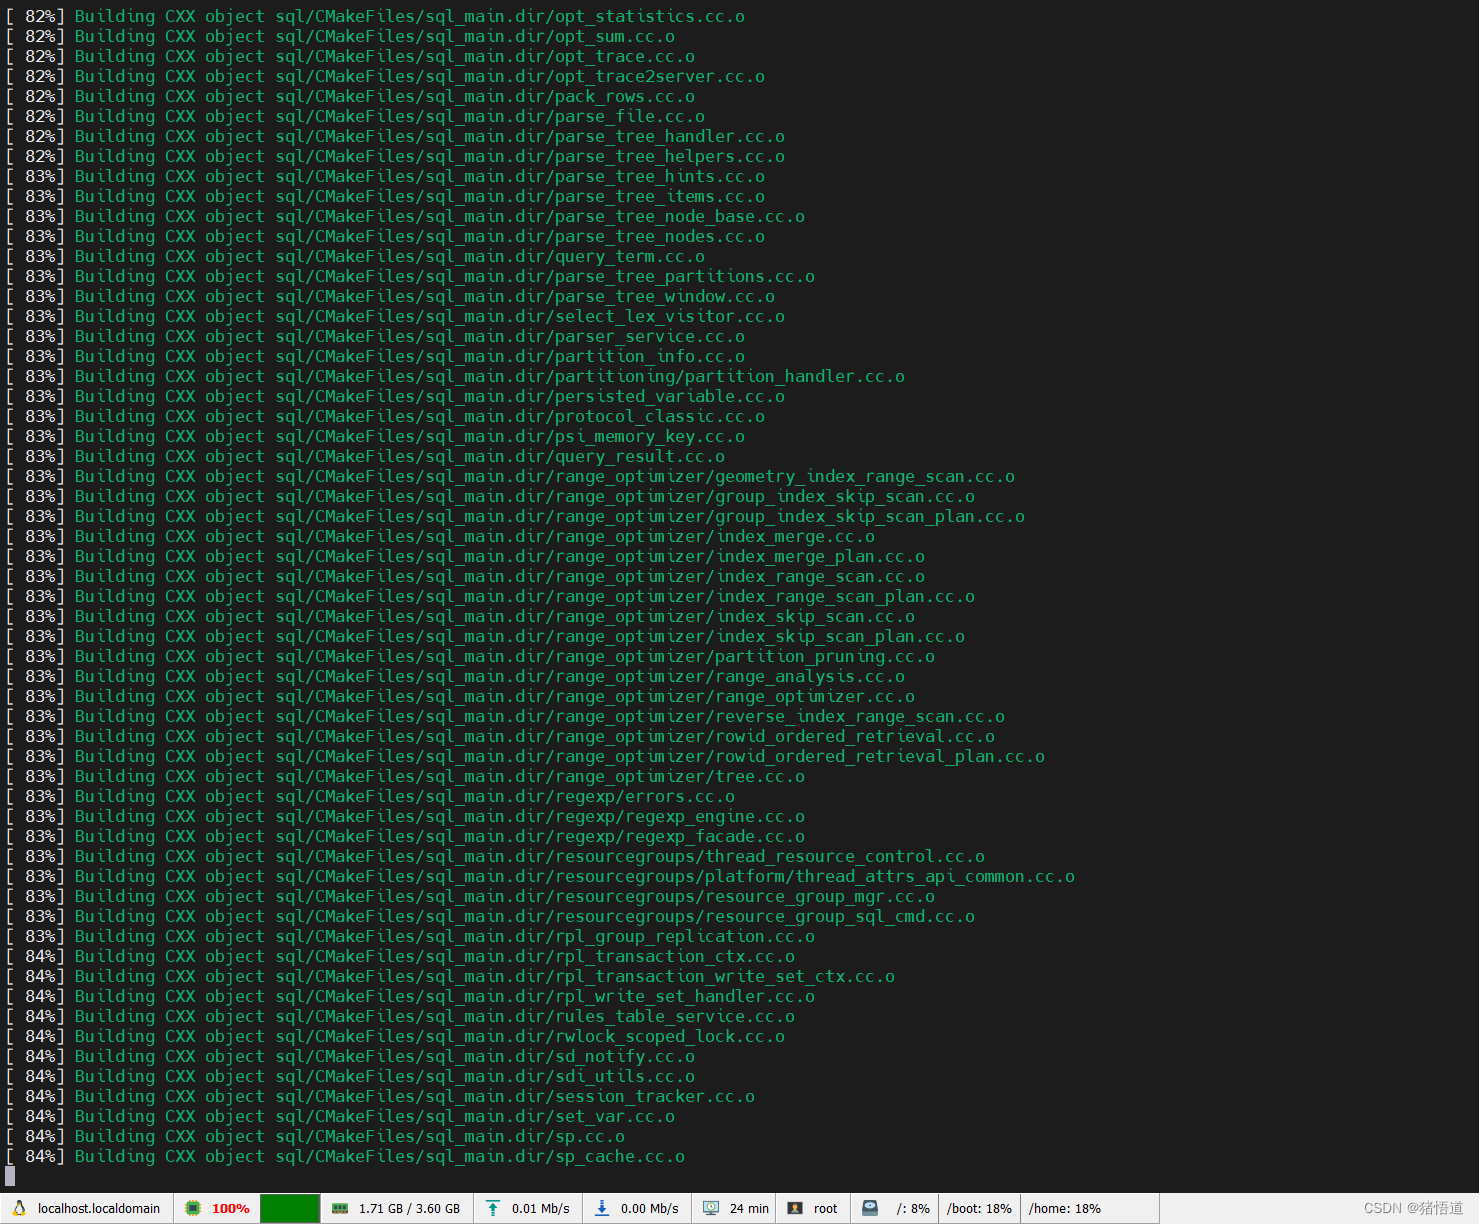Click the rowid_ordered_retrieval_plan.cc.o build line

point(525,756)
